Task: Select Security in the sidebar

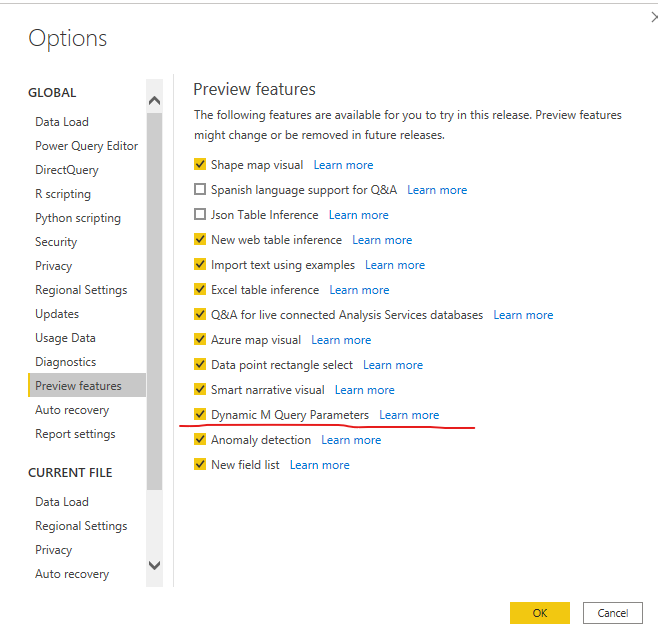Action: pos(56,242)
